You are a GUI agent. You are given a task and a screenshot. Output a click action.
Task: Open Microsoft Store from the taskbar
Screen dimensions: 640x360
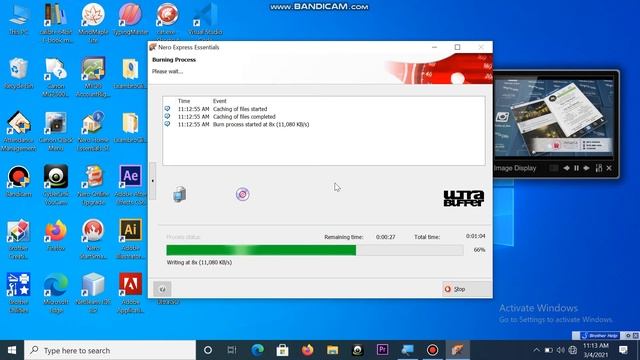coord(282,350)
